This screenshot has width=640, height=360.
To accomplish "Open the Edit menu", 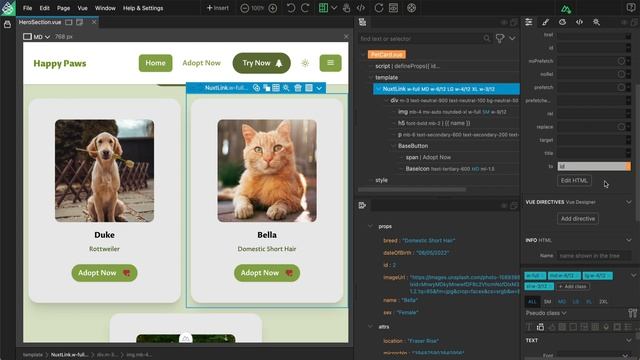I will tap(44, 8).
